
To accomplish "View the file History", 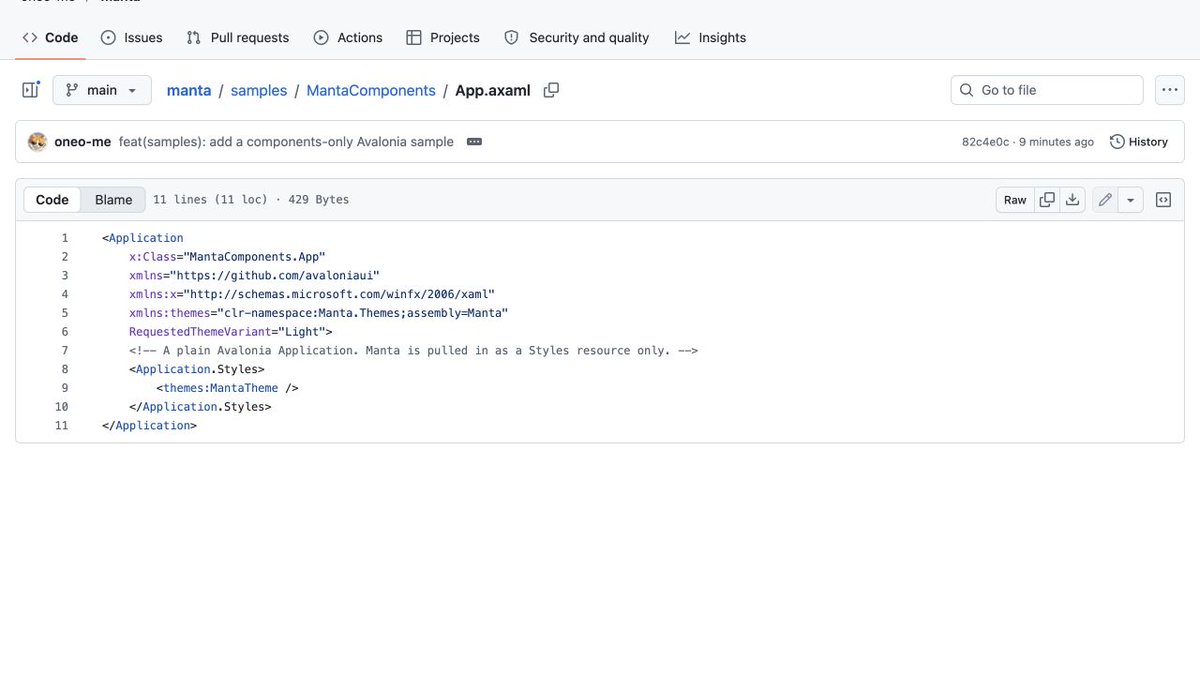I will click(x=1139, y=142).
